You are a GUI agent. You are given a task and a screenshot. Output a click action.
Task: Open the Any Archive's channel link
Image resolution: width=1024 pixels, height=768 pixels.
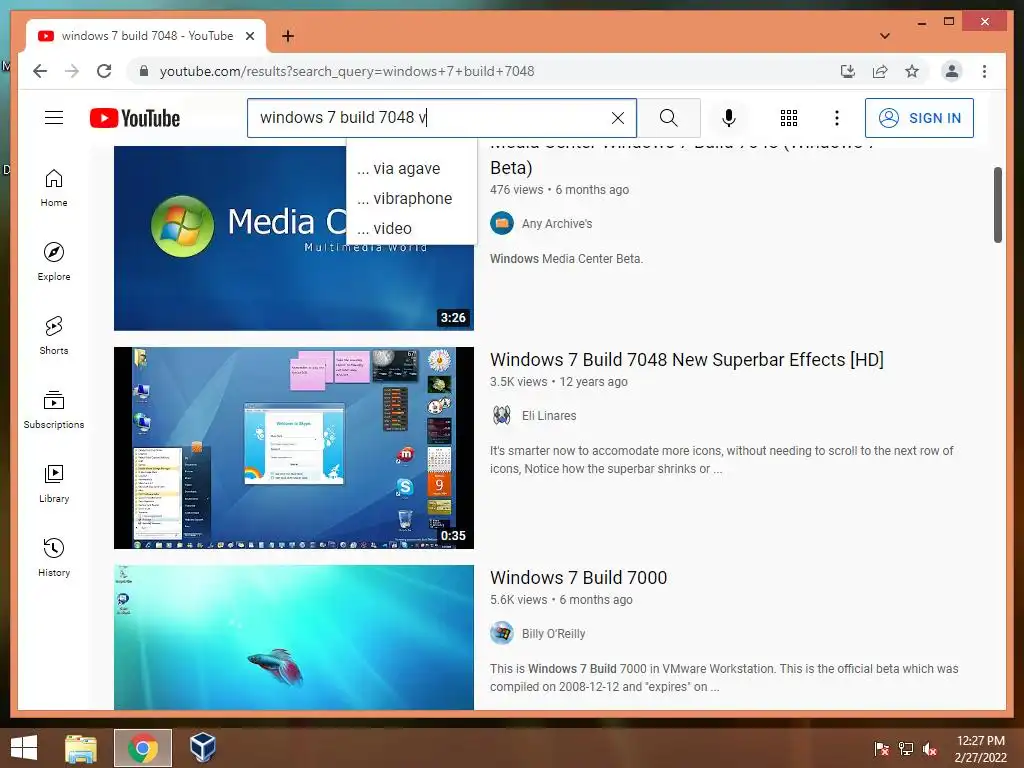[557, 223]
